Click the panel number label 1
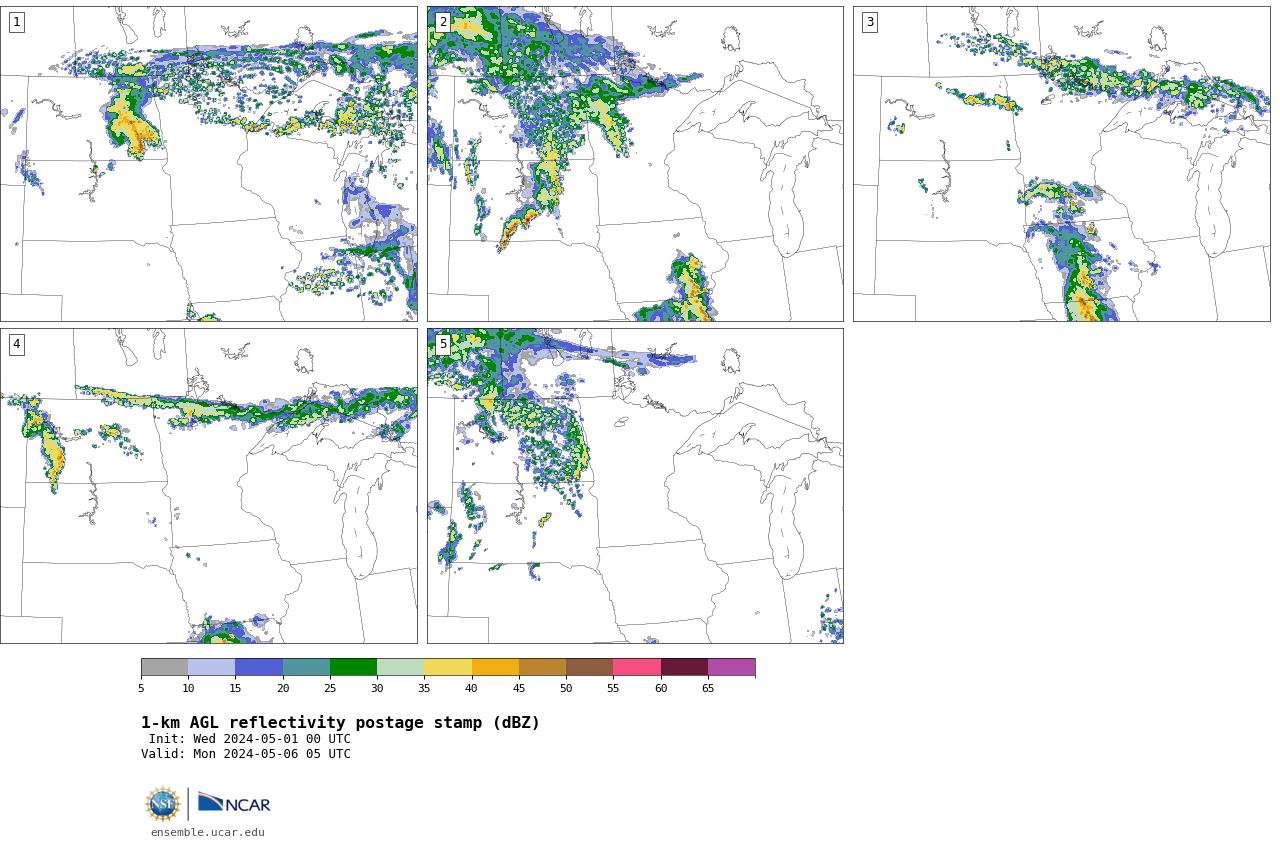The height and width of the screenshot is (844, 1280). click(16, 22)
